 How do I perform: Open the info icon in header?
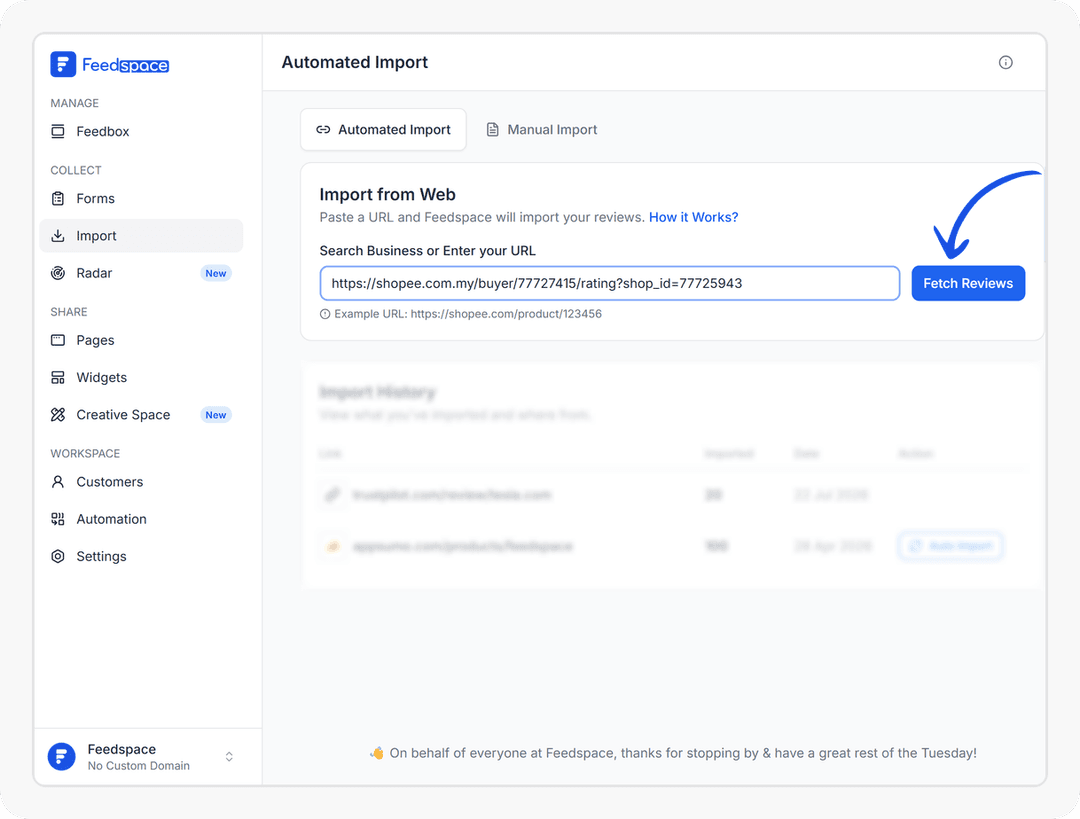1006,63
